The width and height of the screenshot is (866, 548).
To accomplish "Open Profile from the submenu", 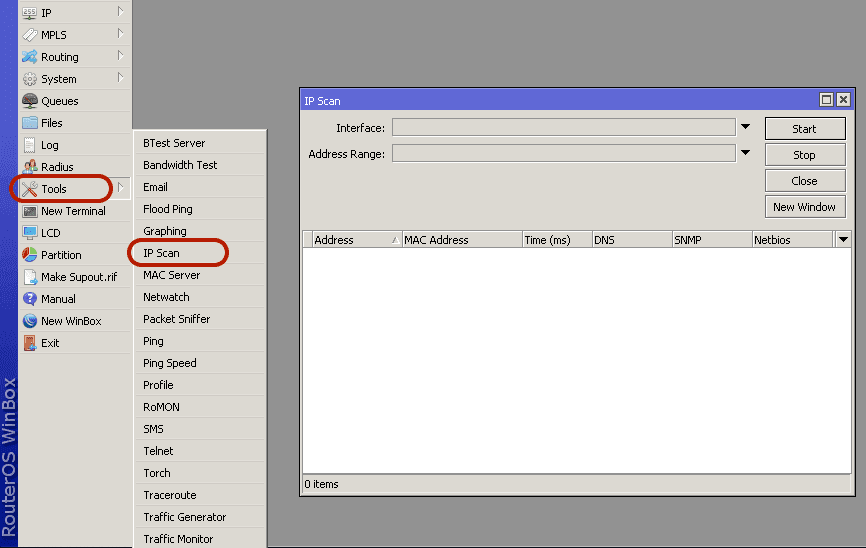I will tap(200, 385).
